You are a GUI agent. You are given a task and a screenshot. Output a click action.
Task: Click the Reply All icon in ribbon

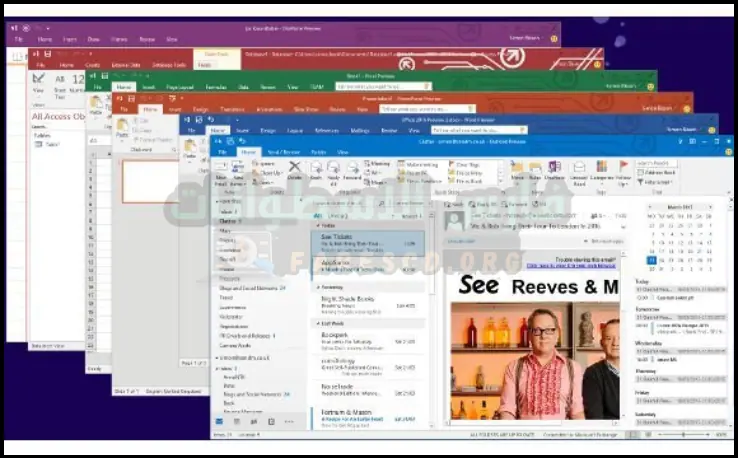pos(333,168)
